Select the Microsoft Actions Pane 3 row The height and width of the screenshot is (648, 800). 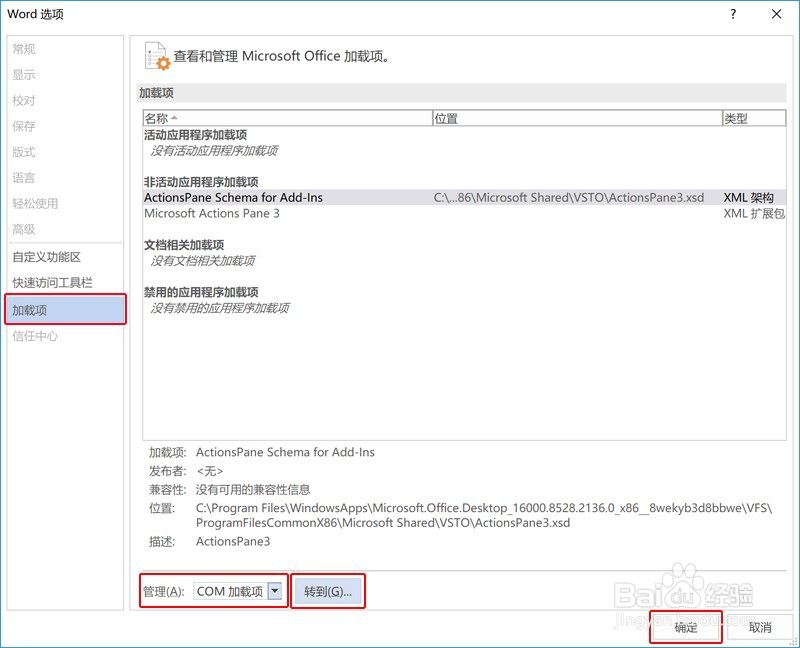464,213
